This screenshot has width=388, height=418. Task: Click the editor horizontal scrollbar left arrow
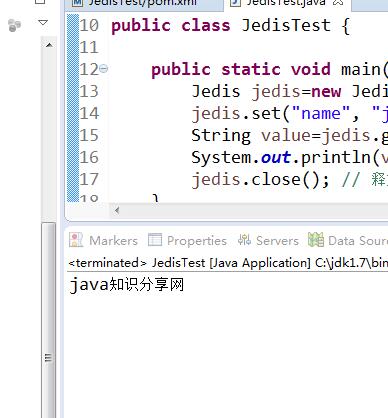(x=117, y=210)
